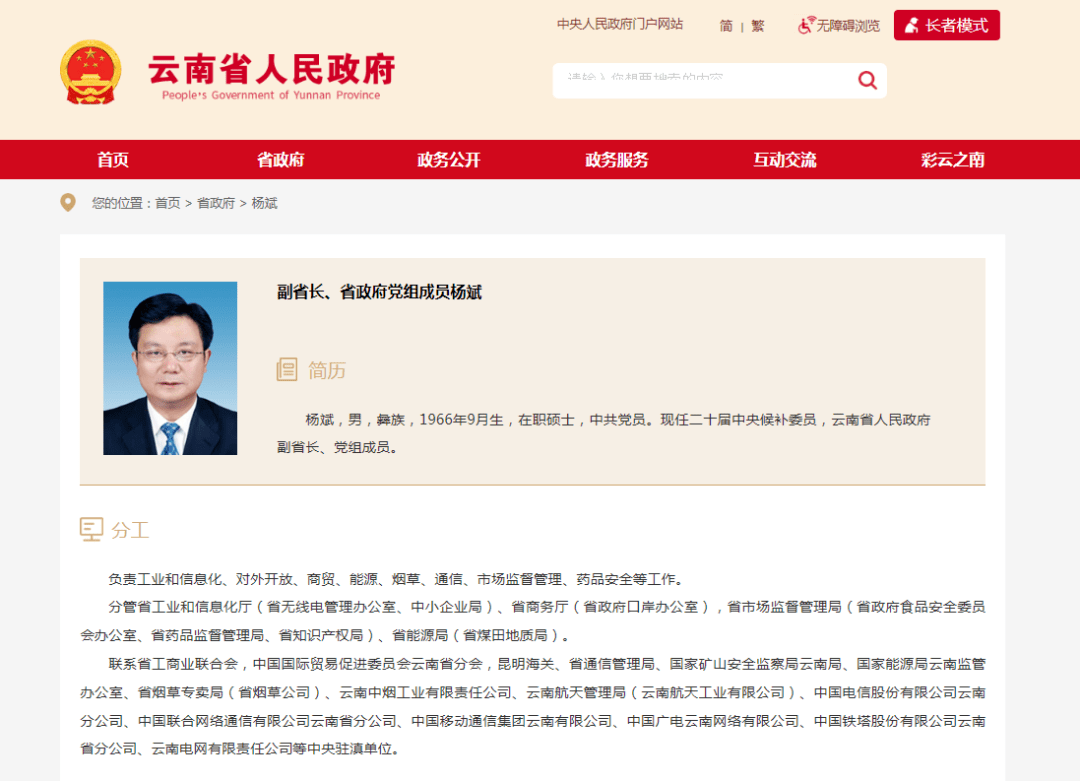Go to 省政府 in breadcrumb
This screenshot has height=781, width=1080.
(x=216, y=203)
